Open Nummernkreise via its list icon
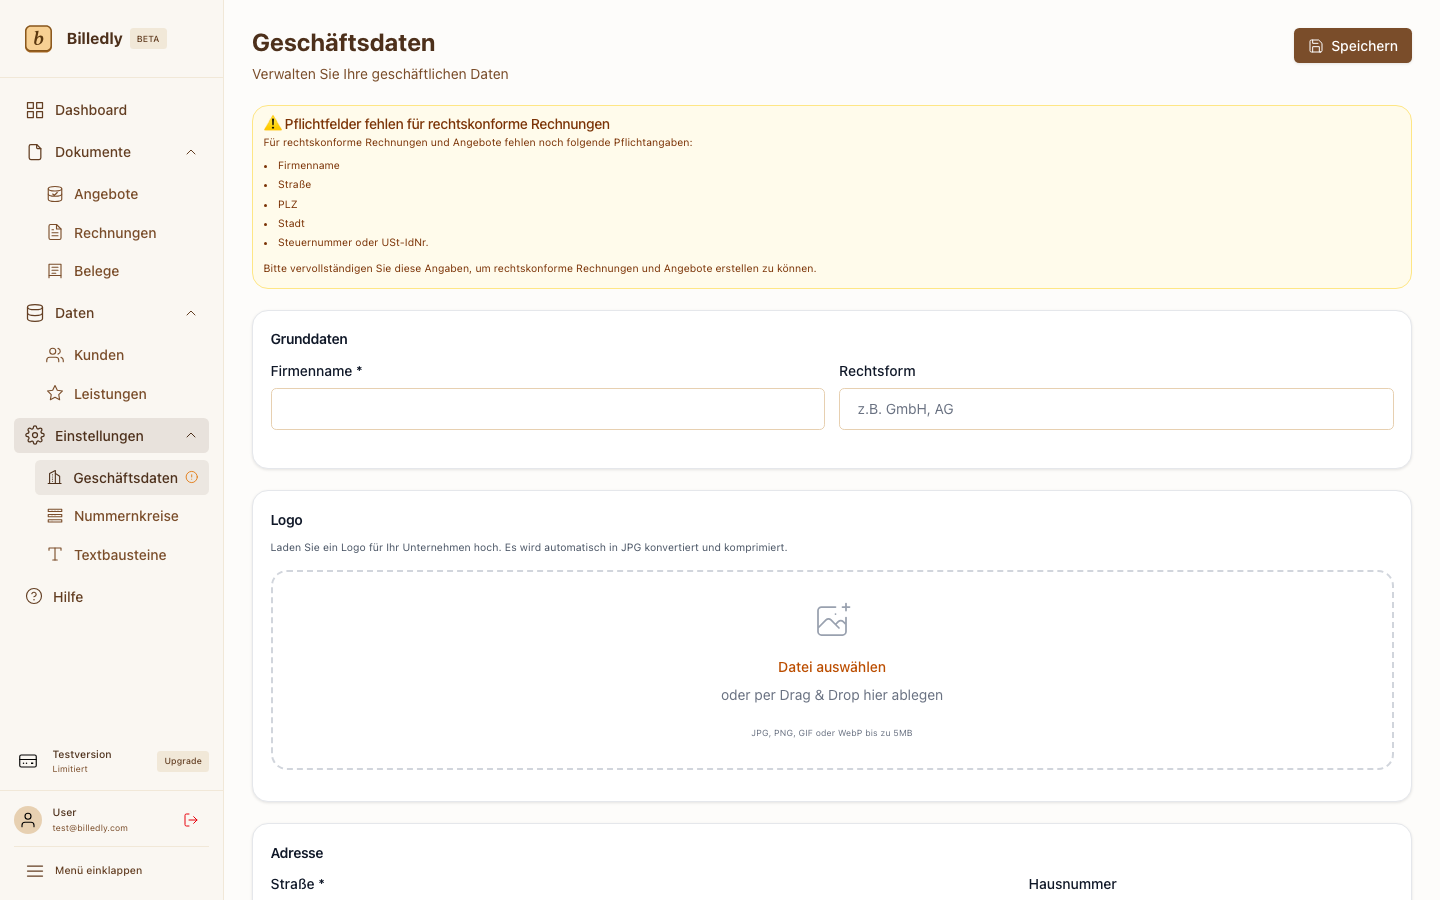This screenshot has height=900, width=1440. click(x=55, y=515)
